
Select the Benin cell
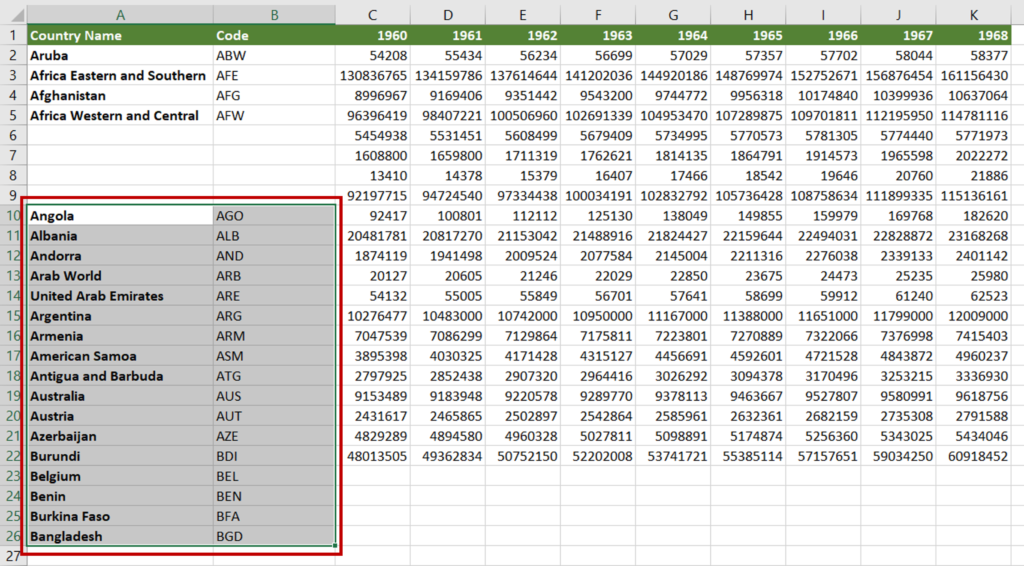pos(120,496)
